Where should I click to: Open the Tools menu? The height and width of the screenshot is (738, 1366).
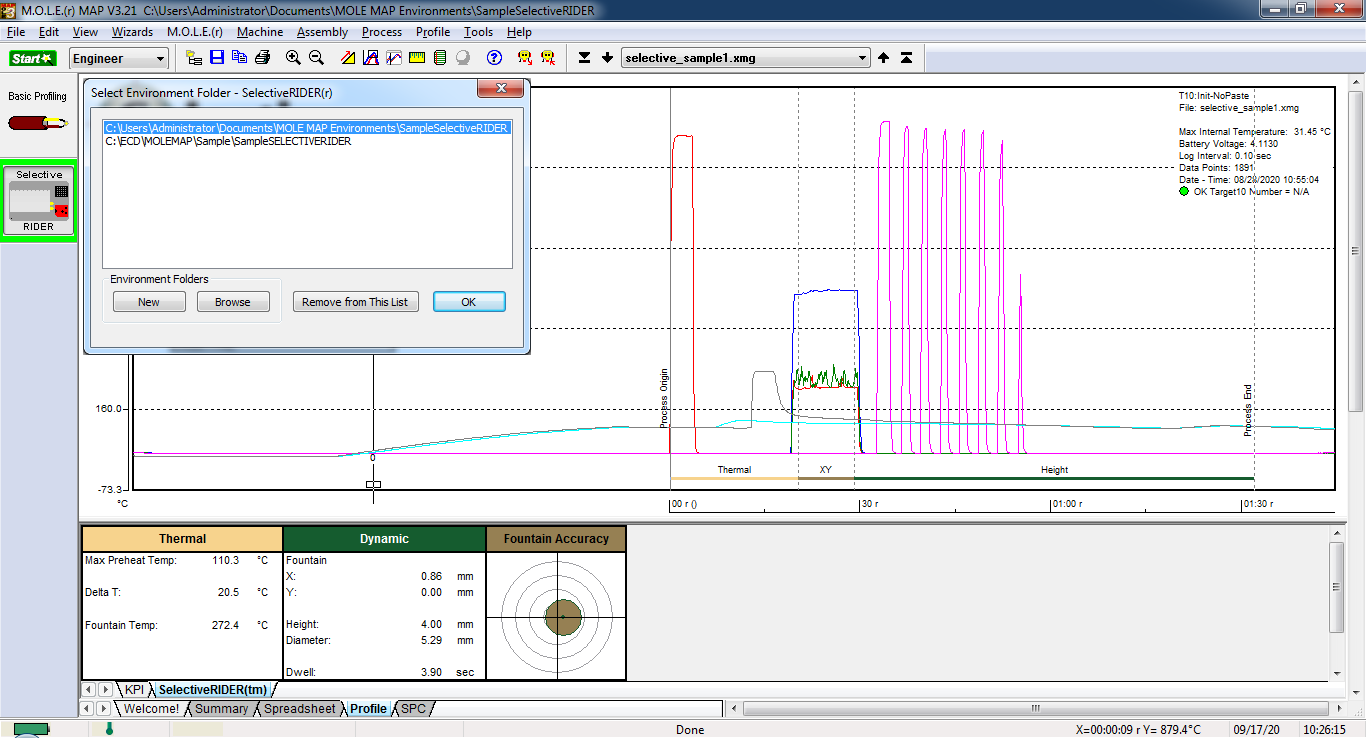point(479,32)
